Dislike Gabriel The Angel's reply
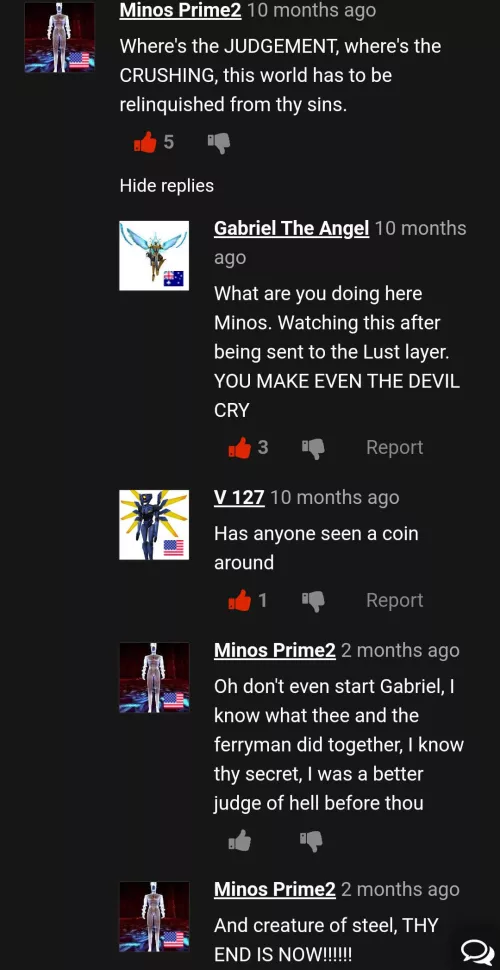 (x=313, y=448)
